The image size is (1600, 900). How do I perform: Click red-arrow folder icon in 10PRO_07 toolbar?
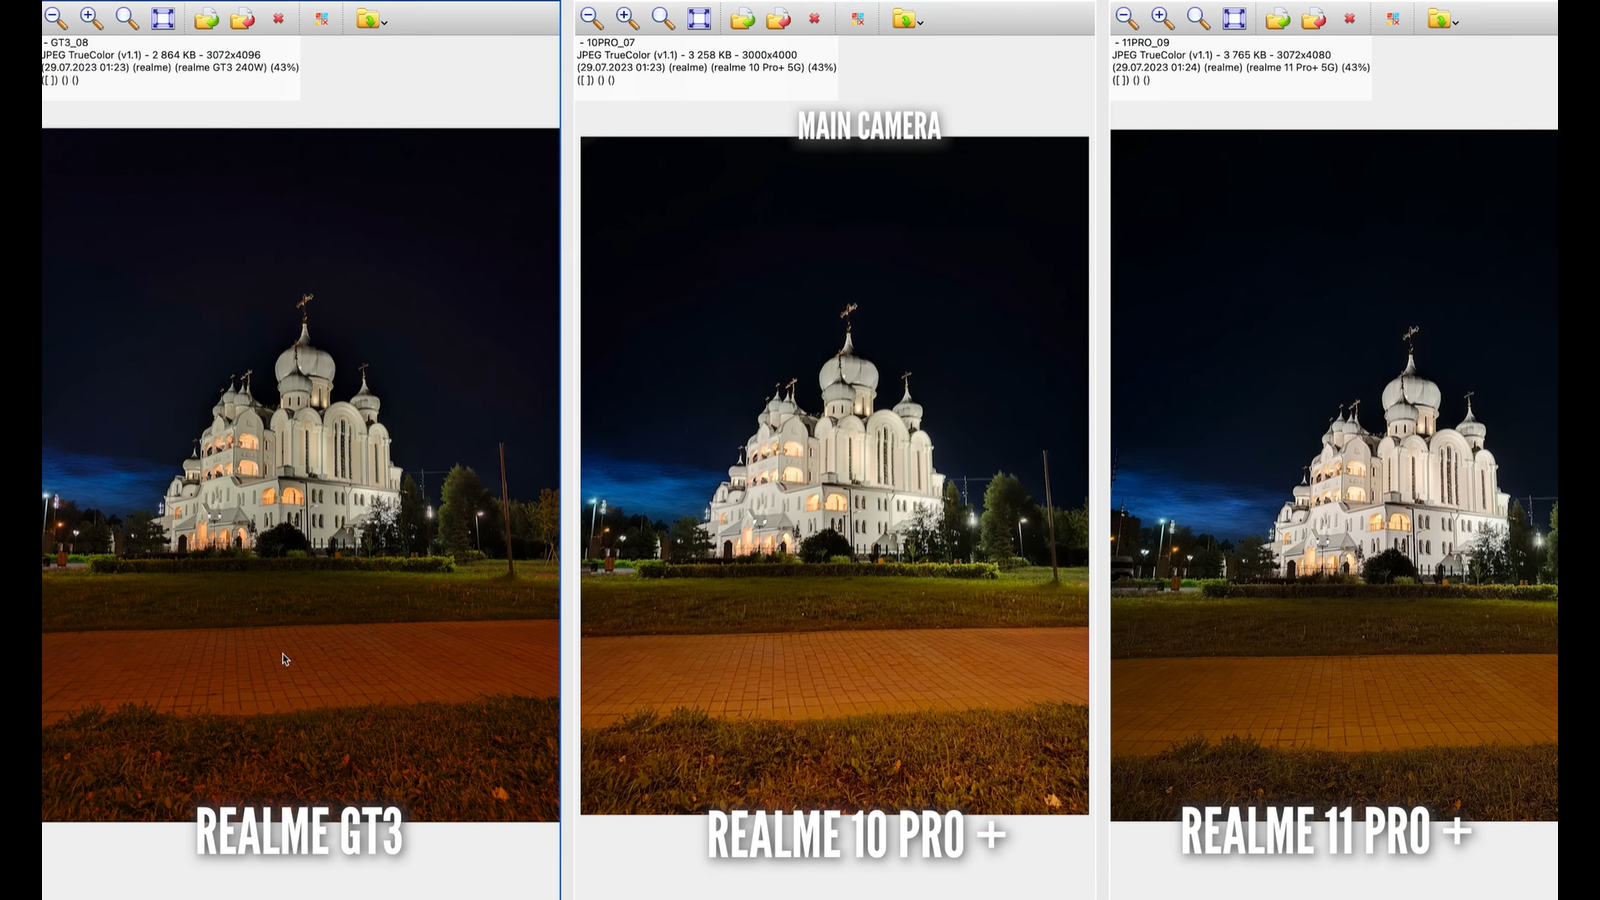coord(778,19)
